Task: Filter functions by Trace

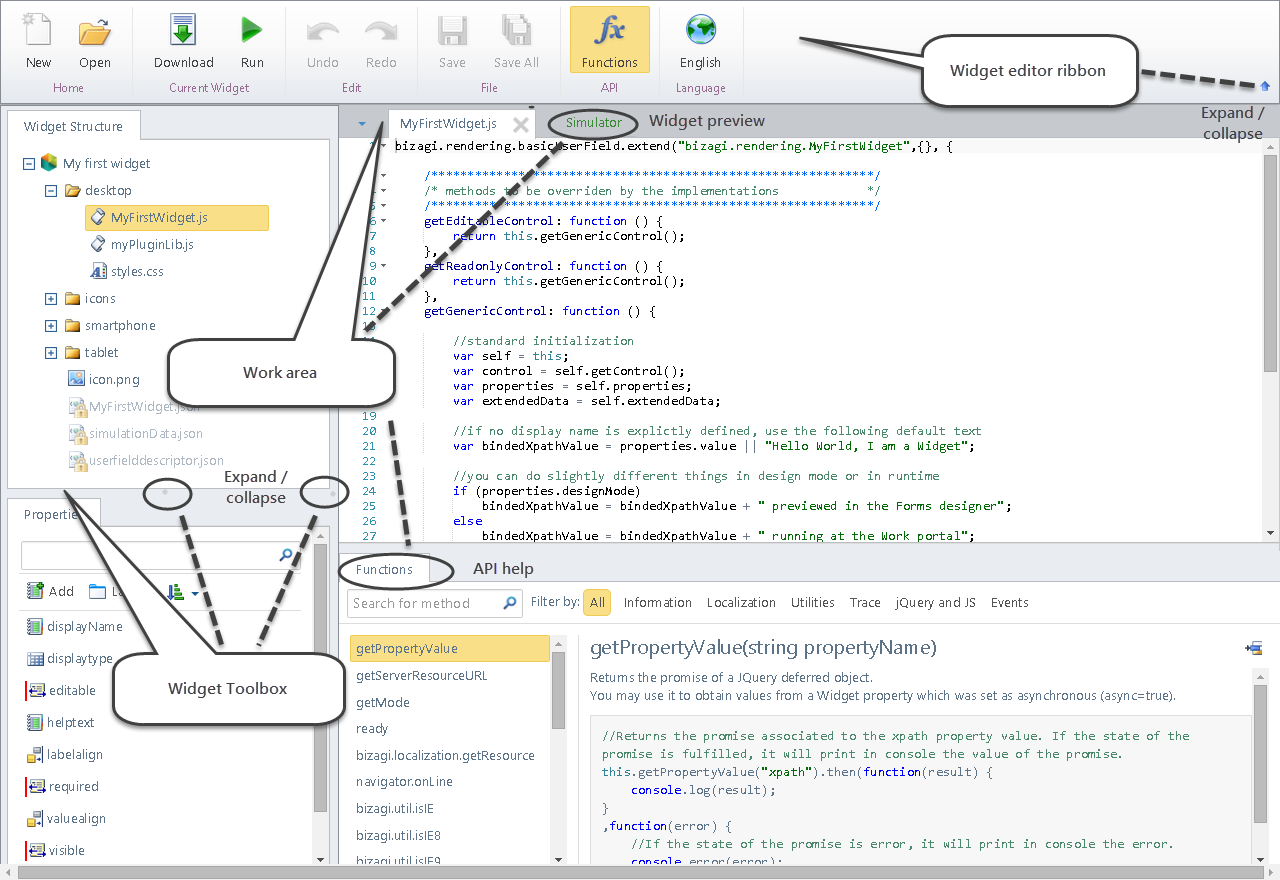Action: [865, 602]
